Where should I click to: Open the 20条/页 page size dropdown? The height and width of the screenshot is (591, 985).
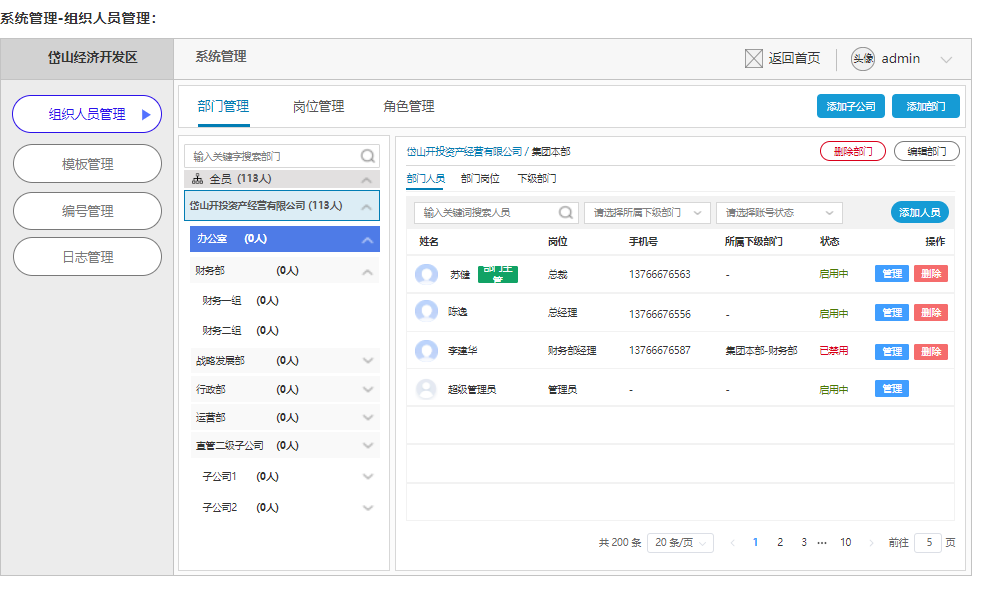(680, 543)
